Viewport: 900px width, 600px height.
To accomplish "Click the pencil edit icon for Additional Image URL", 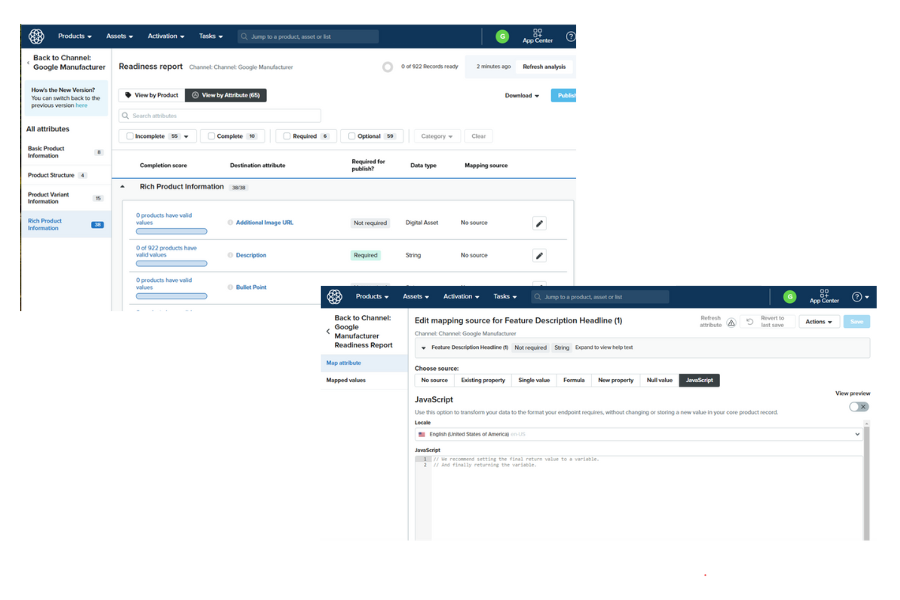I will coord(539,223).
